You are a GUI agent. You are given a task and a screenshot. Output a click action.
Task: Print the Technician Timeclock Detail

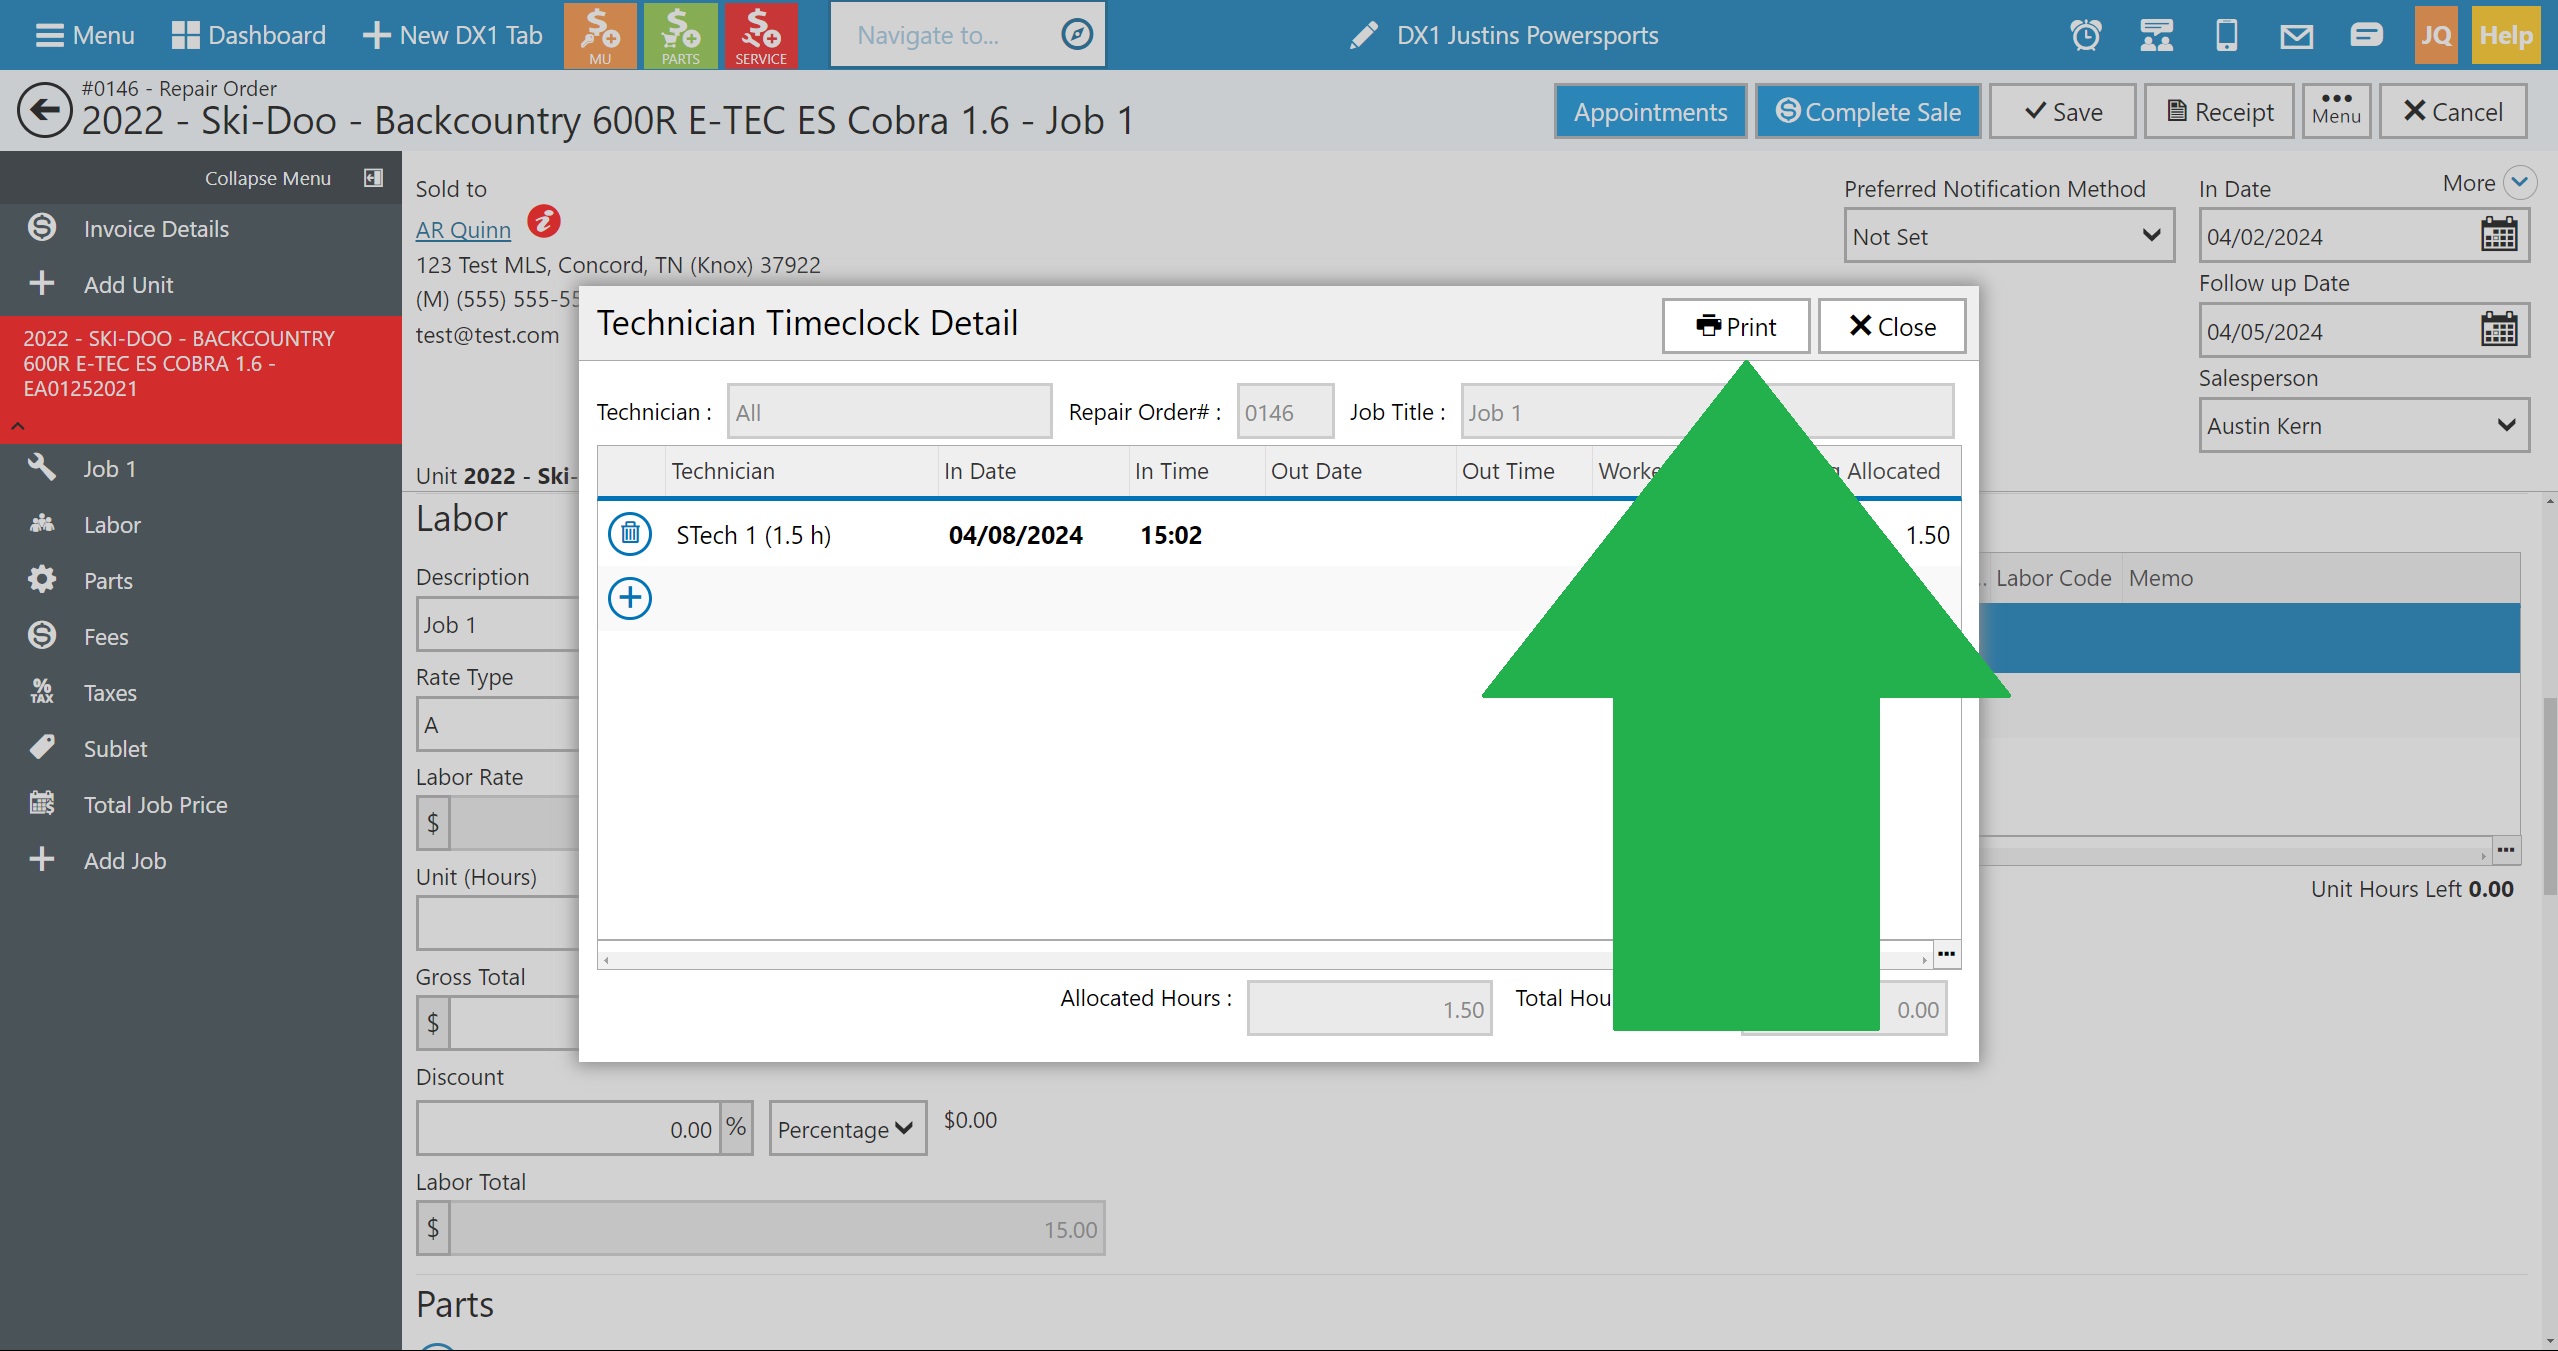pos(1735,327)
